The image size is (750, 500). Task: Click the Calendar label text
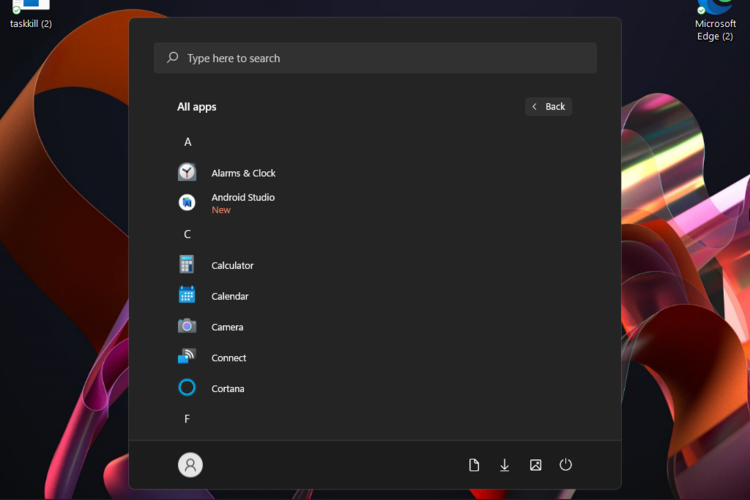pyautogui.click(x=230, y=296)
